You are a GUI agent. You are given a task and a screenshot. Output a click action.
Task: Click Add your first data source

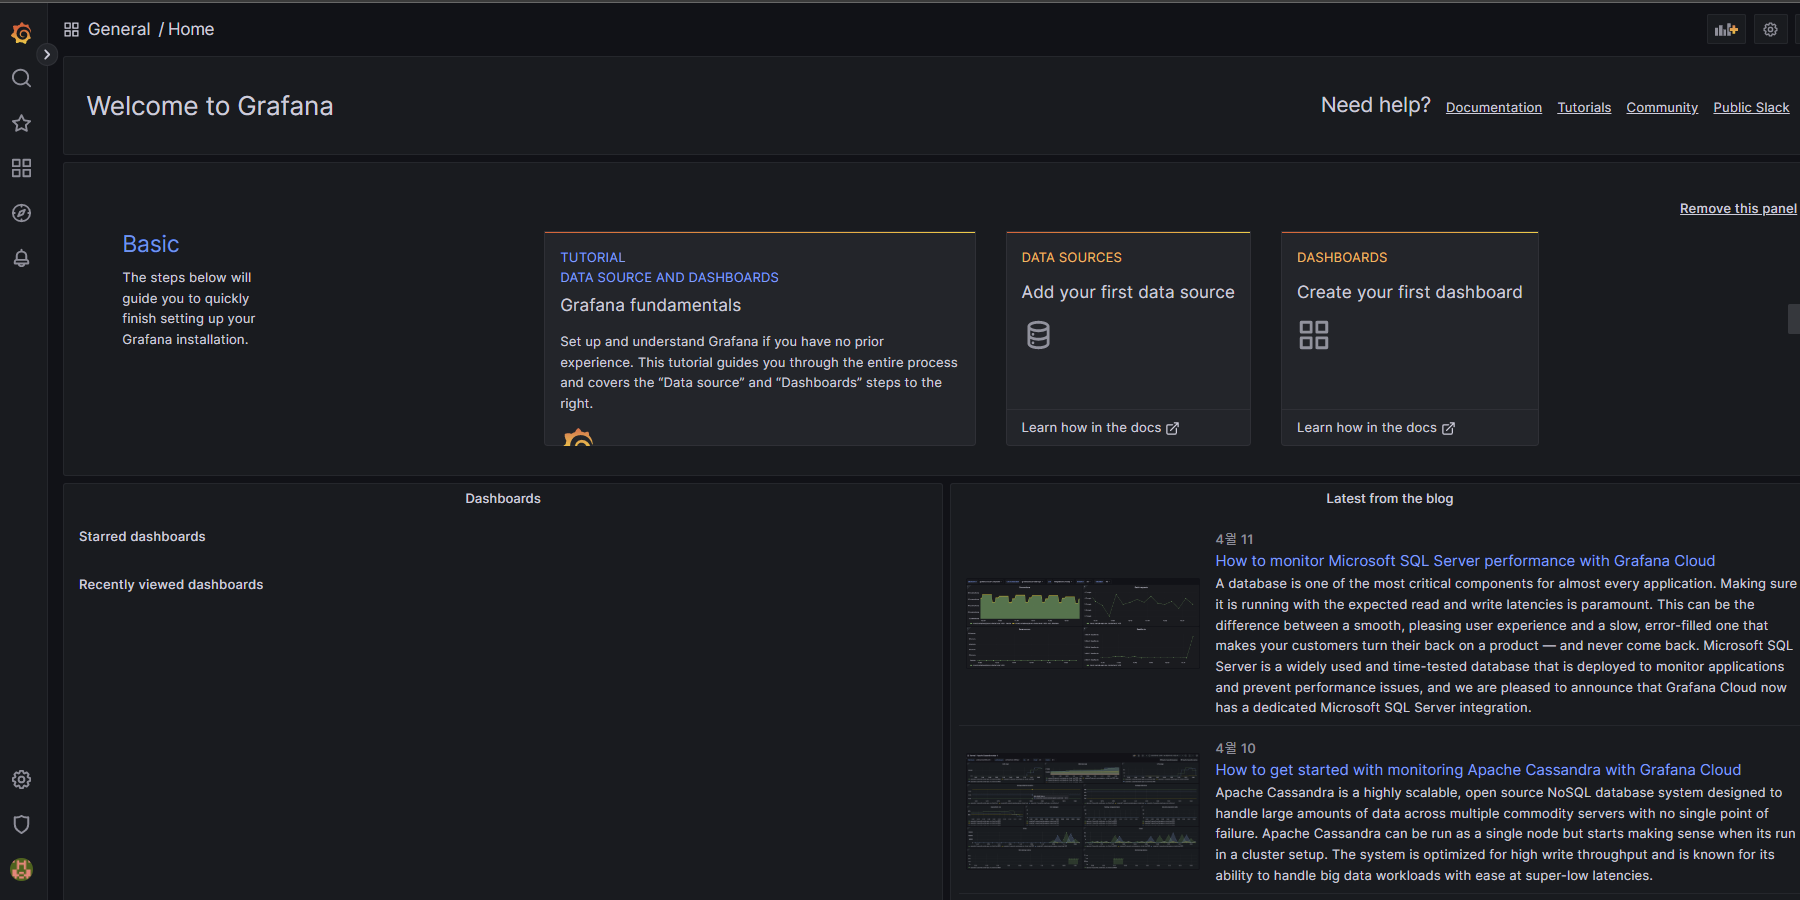click(x=1128, y=292)
